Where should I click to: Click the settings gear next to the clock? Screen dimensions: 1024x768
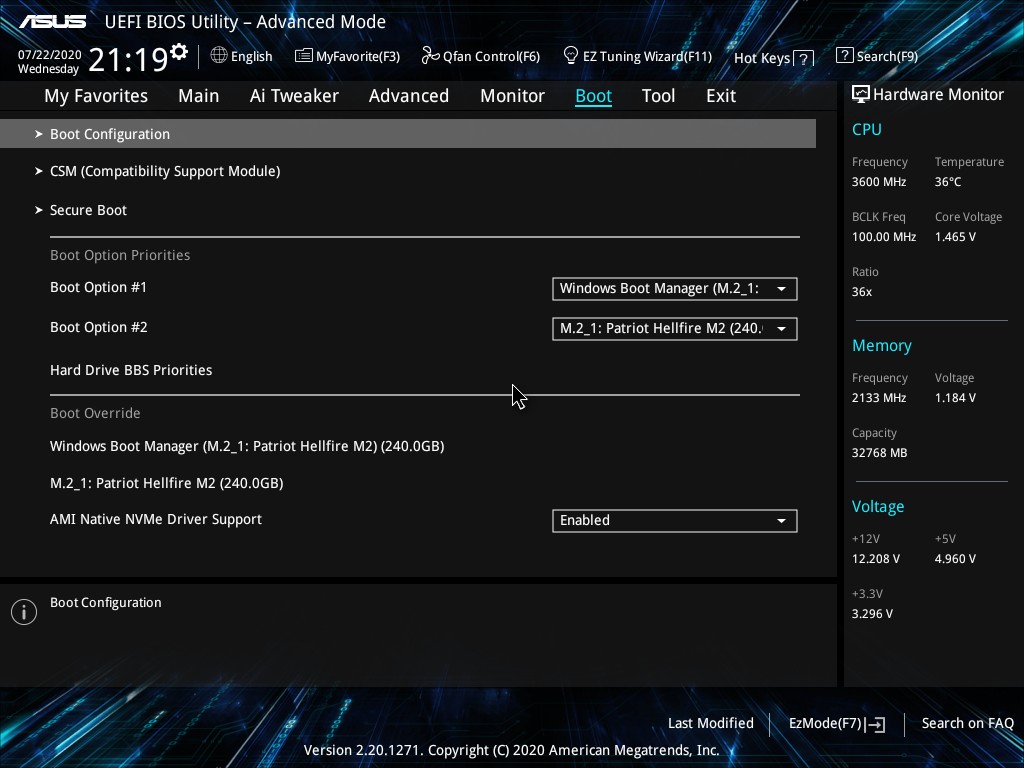coord(179,51)
